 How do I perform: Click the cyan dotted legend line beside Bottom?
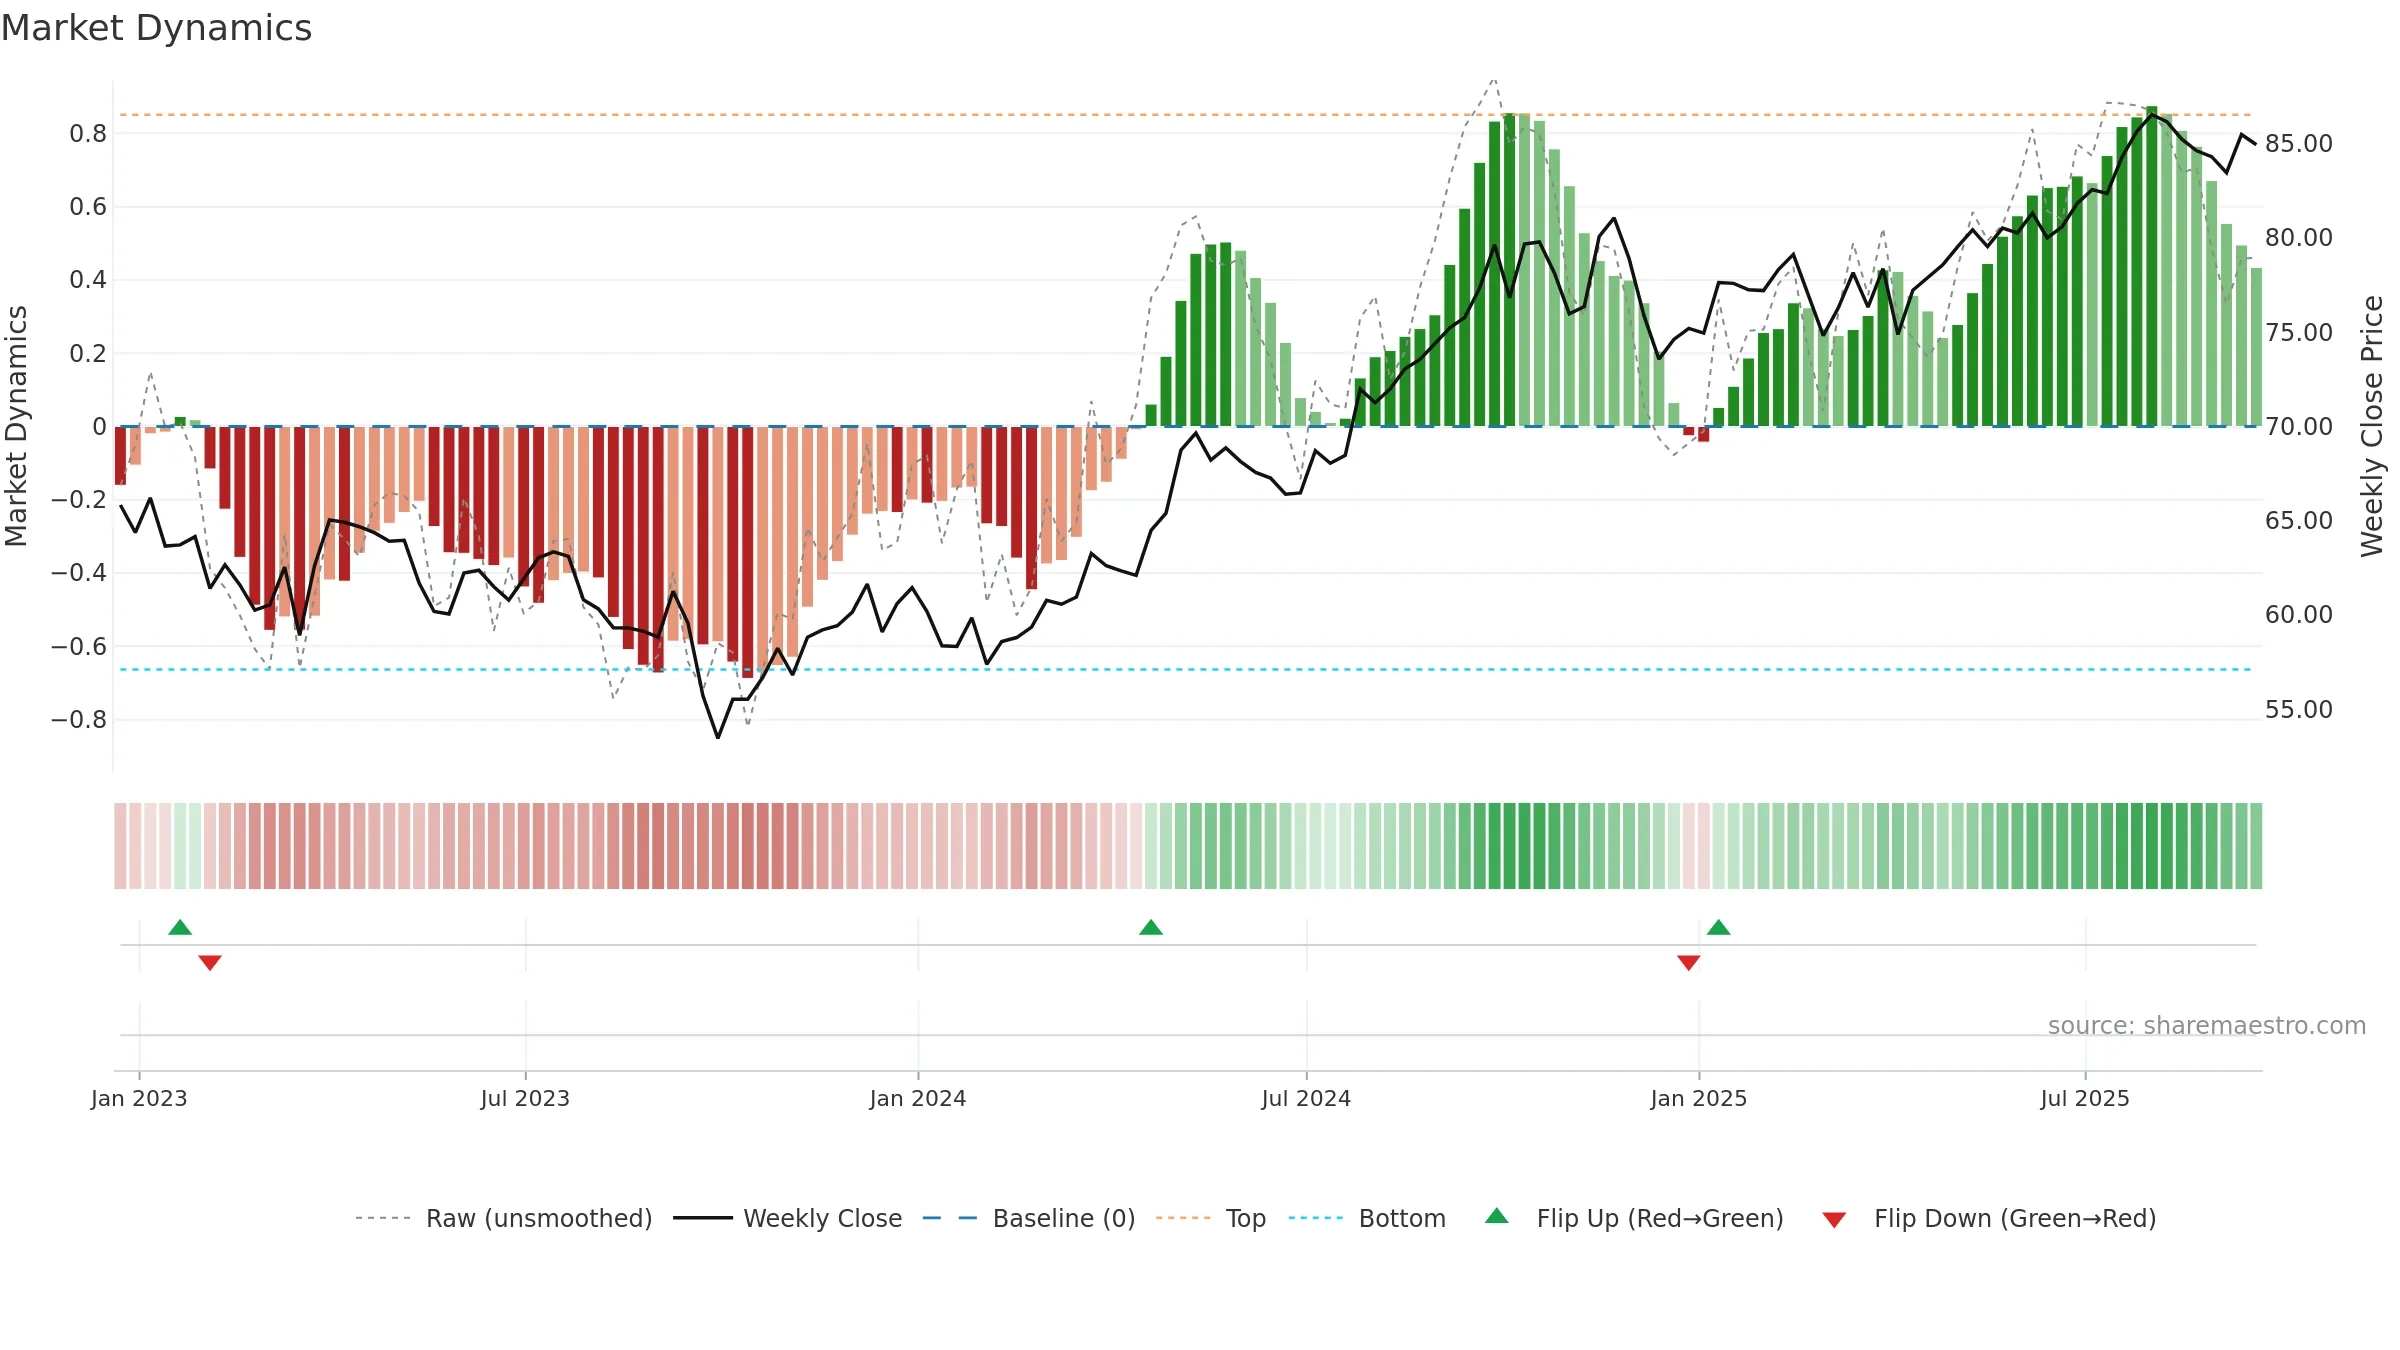click(x=1316, y=1218)
